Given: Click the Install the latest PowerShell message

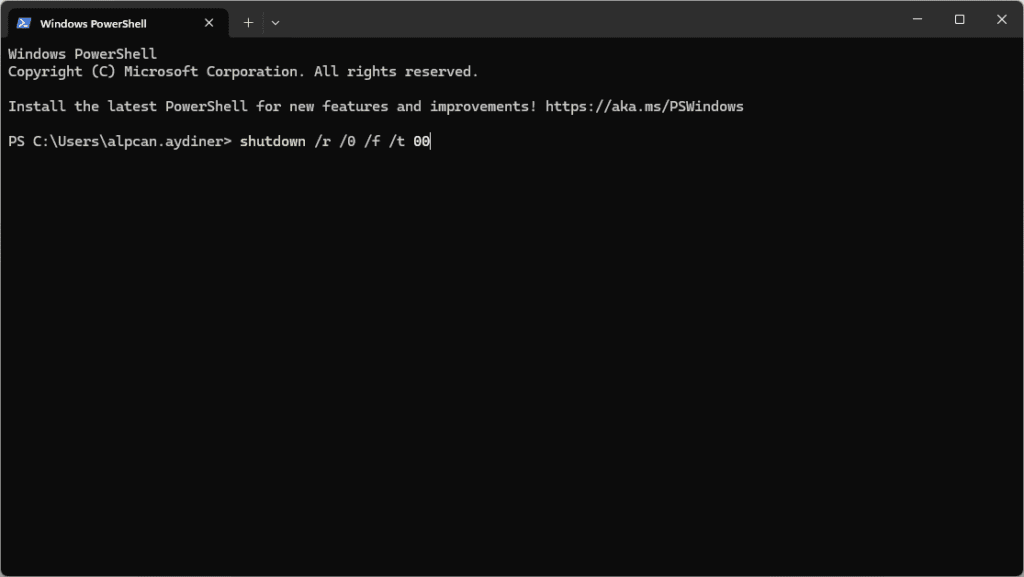Looking at the screenshot, I should tap(270, 106).
